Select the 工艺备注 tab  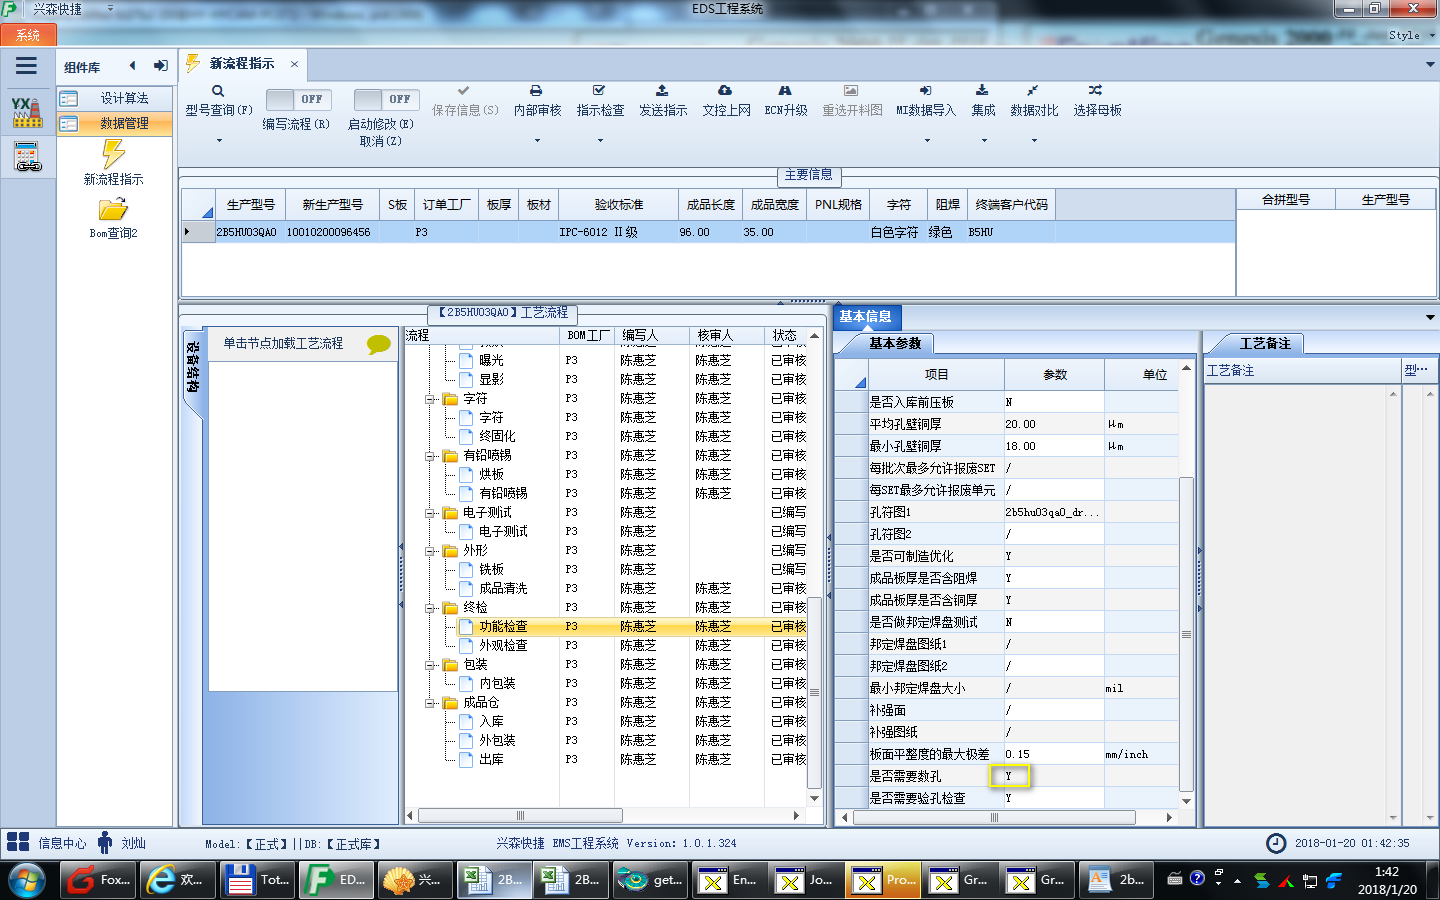click(1265, 343)
